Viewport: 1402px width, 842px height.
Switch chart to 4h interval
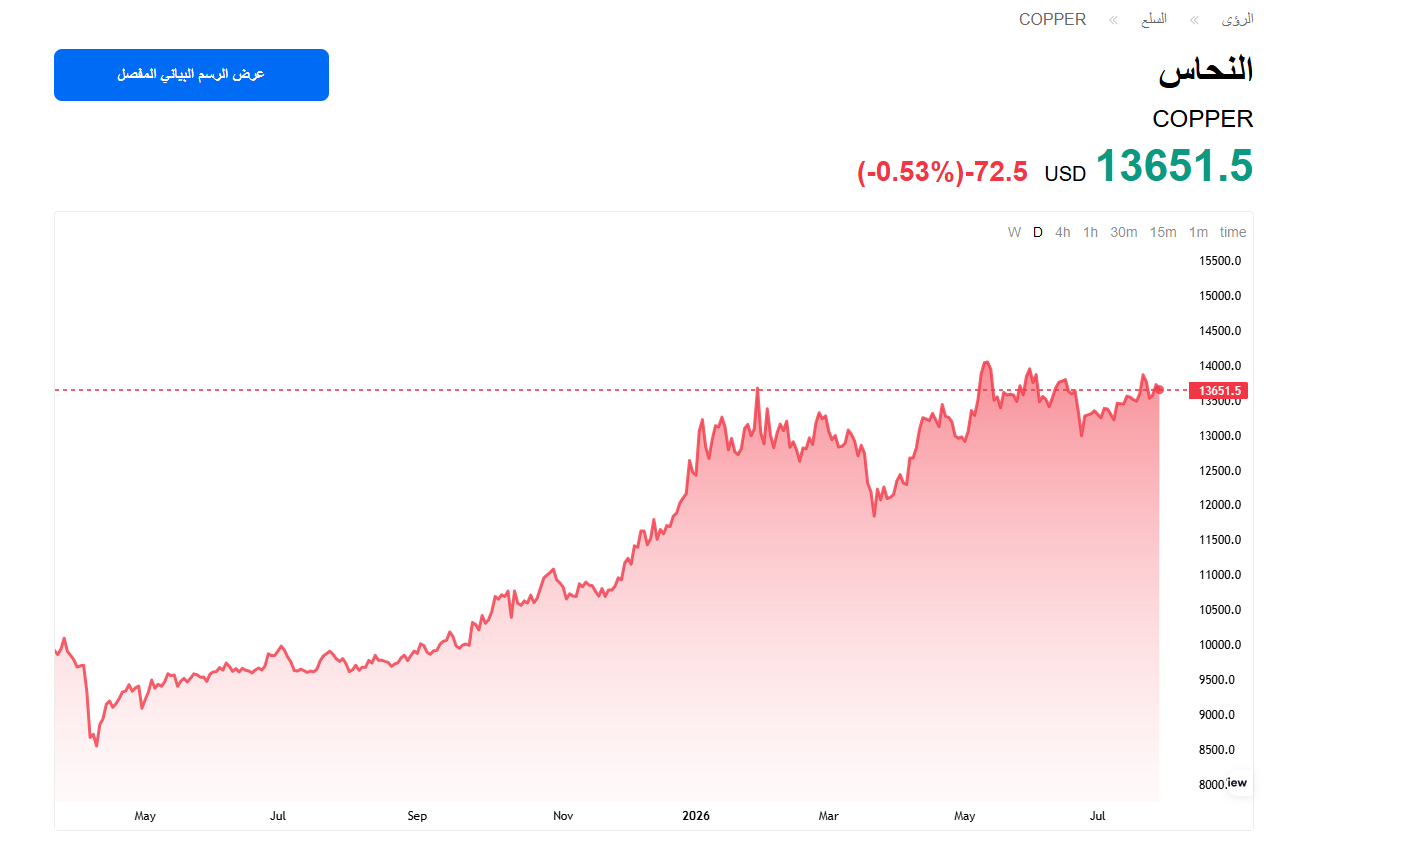[x=1063, y=232]
